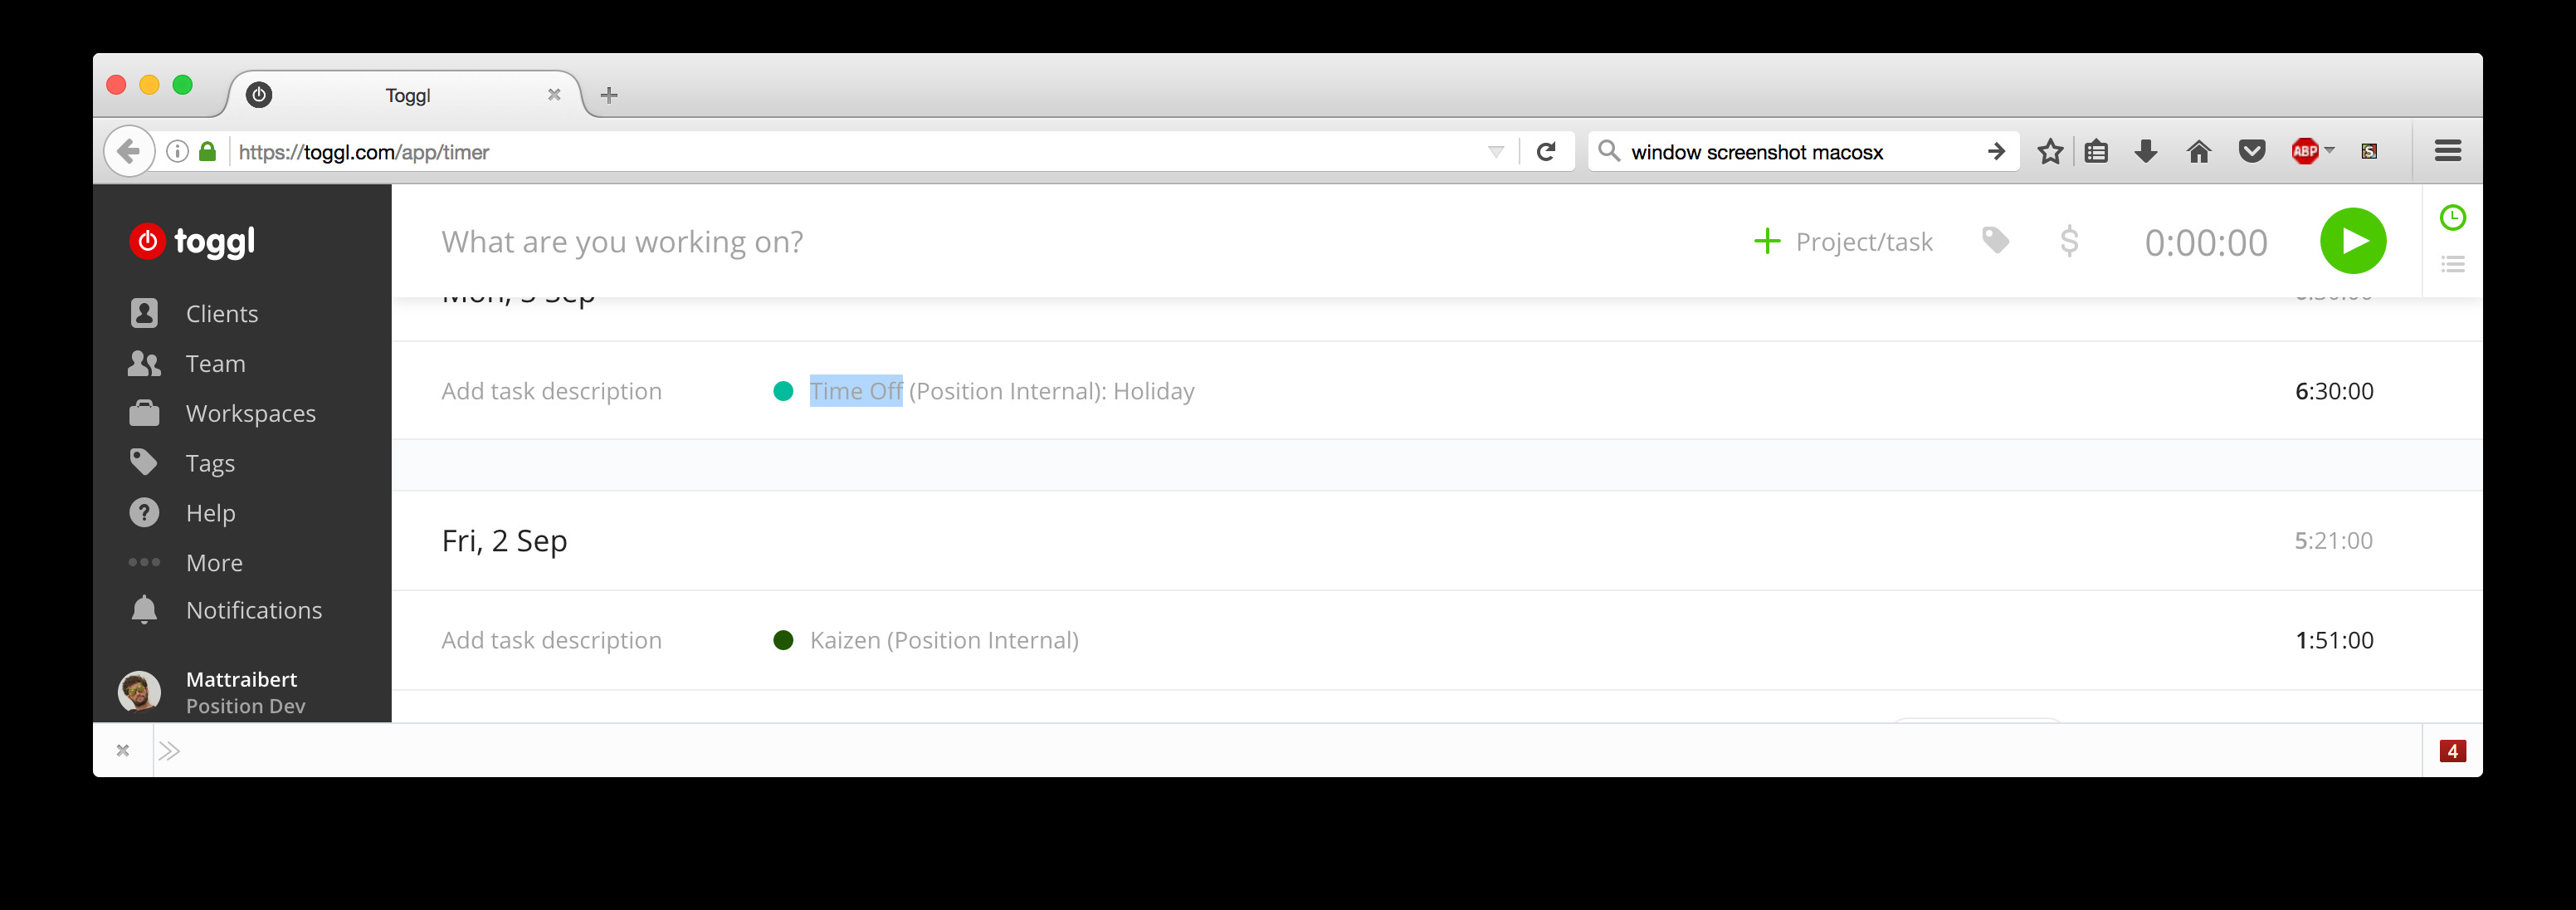The image size is (2576, 910).
Task: Click the teal Time Off project dot
Action: point(783,391)
